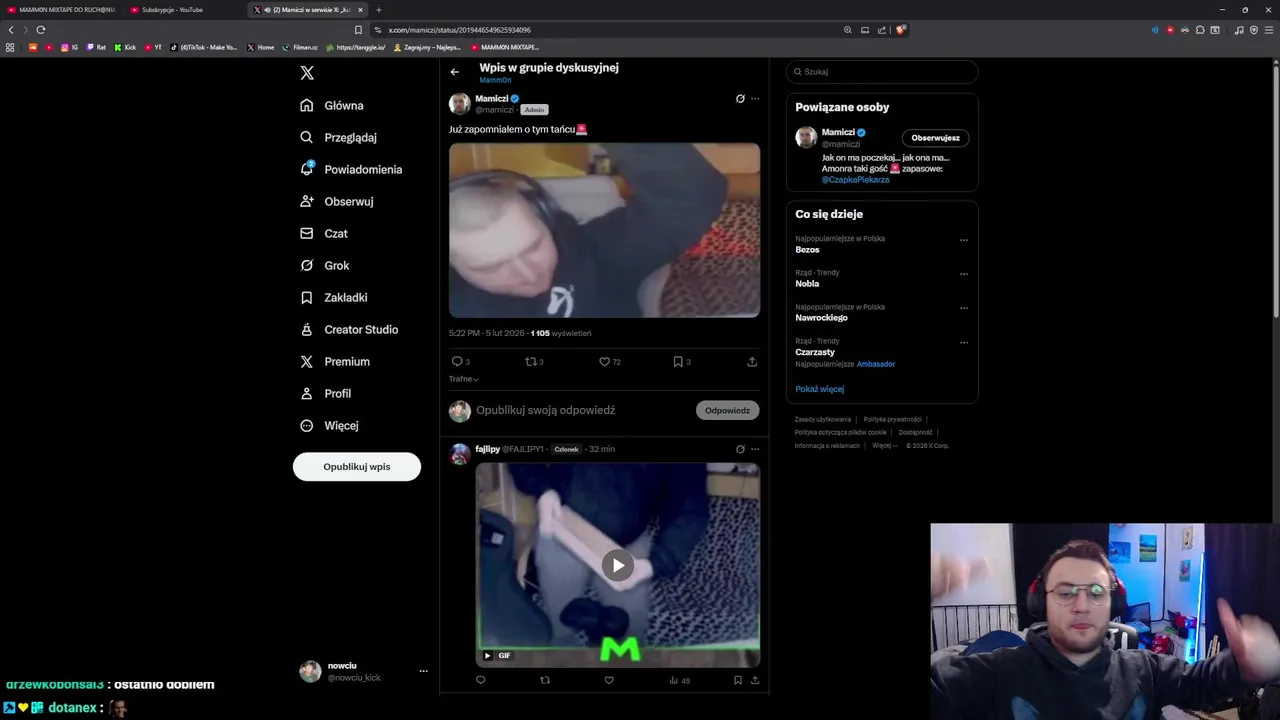Open three-dot options for the Bezos trend
The image size is (1280, 720).
point(964,240)
